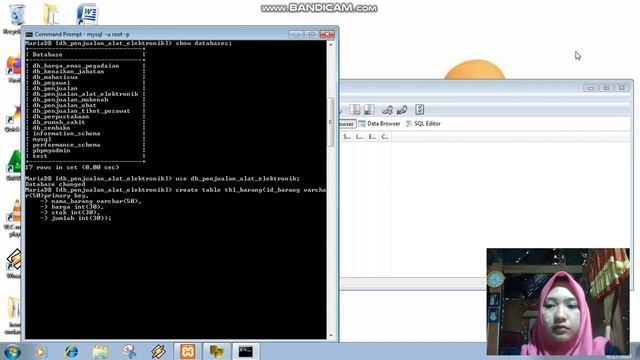This screenshot has height=360, width=640.
Task: Click the second link-chain toolbar icon
Action: [x=402, y=109]
